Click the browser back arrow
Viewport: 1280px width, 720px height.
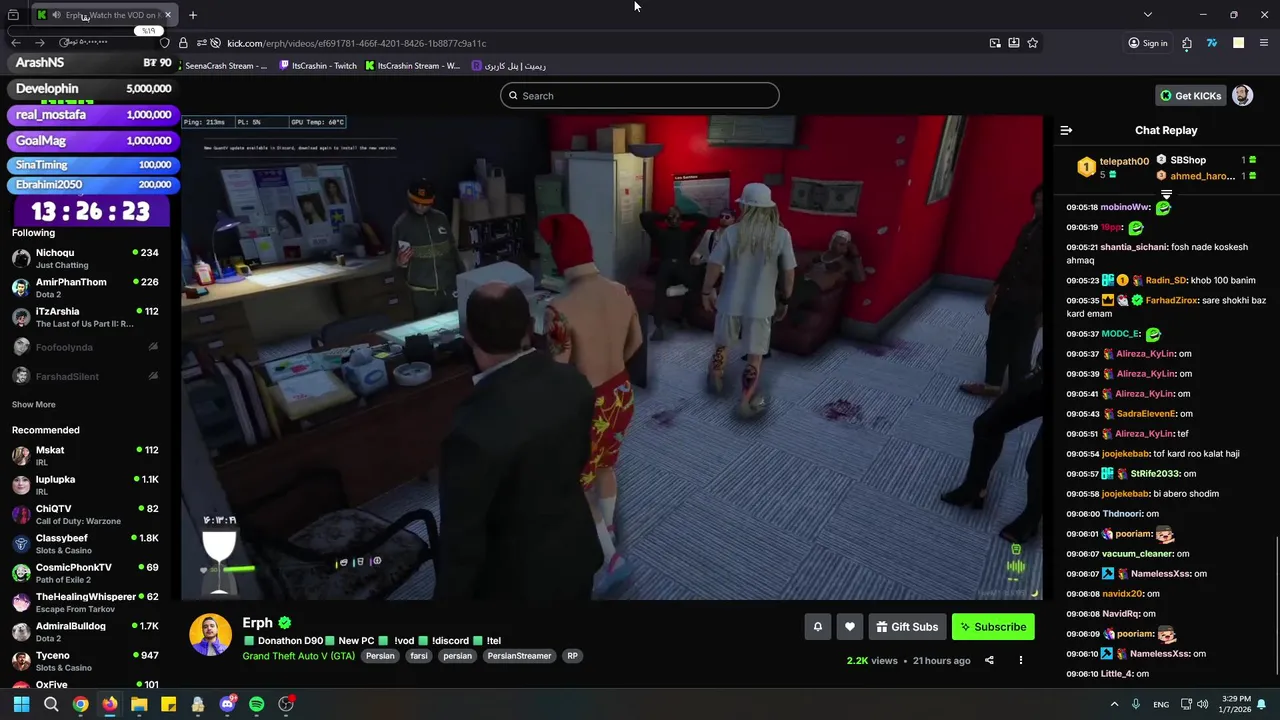(15, 43)
